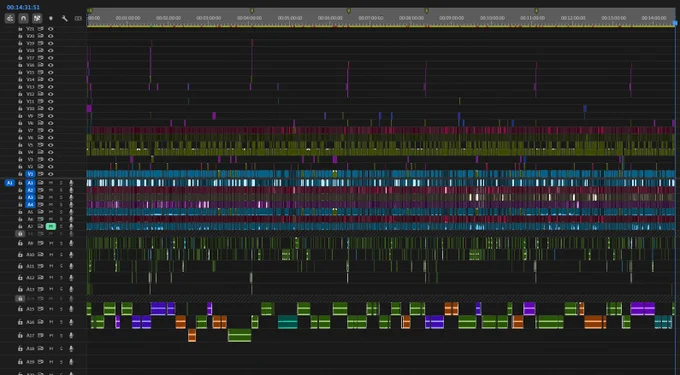Image resolution: width=680 pixels, height=375 pixels.
Task: Toggle A1 track targeting
Action: click(30, 183)
